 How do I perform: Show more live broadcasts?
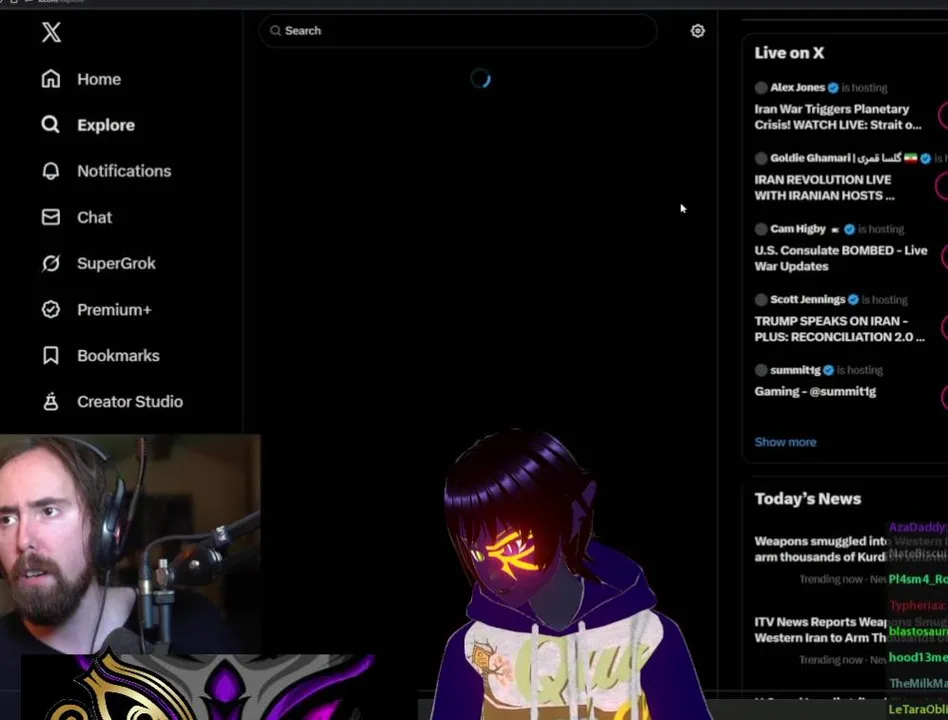point(785,442)
